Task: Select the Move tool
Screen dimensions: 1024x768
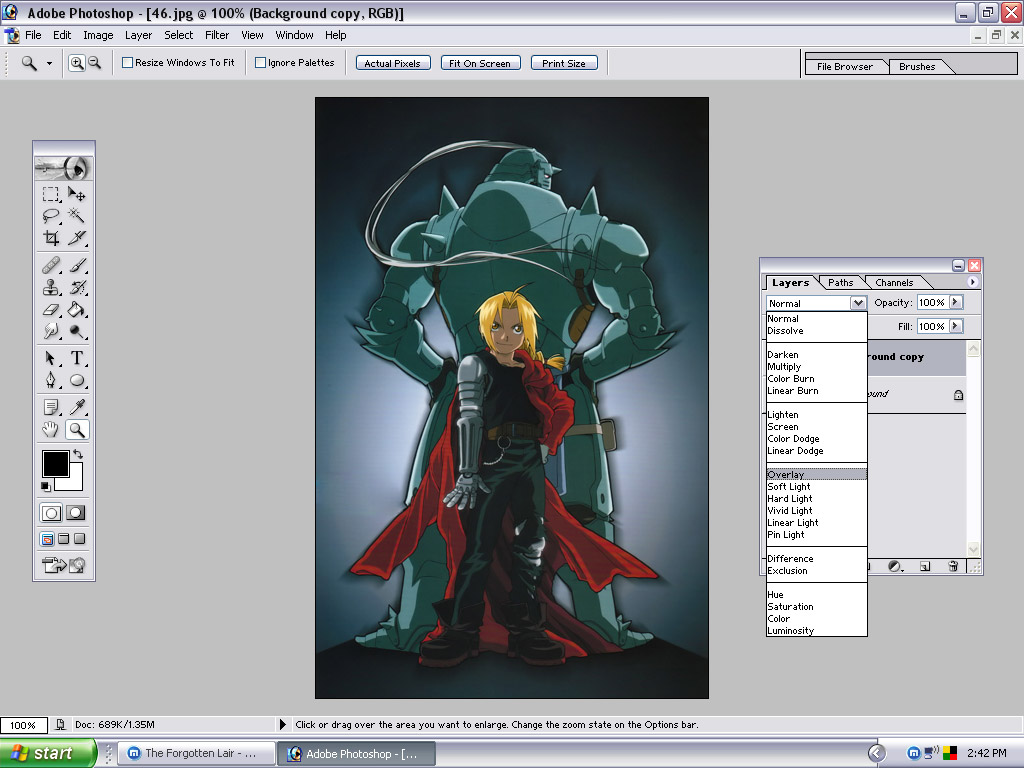Action: [x=76, y=194]
